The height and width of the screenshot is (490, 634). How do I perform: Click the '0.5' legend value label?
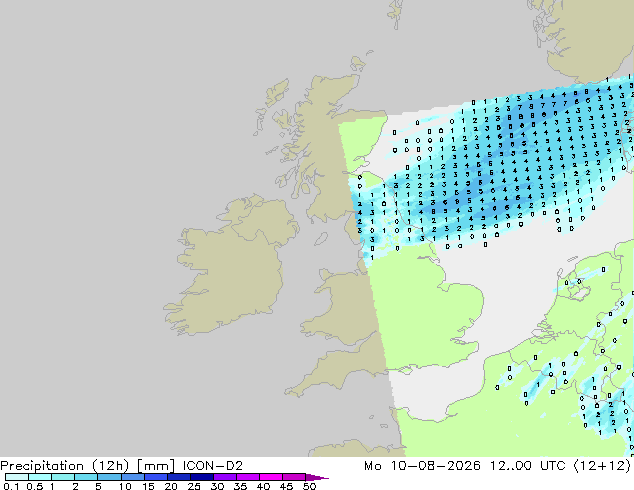tap(34, 486)
